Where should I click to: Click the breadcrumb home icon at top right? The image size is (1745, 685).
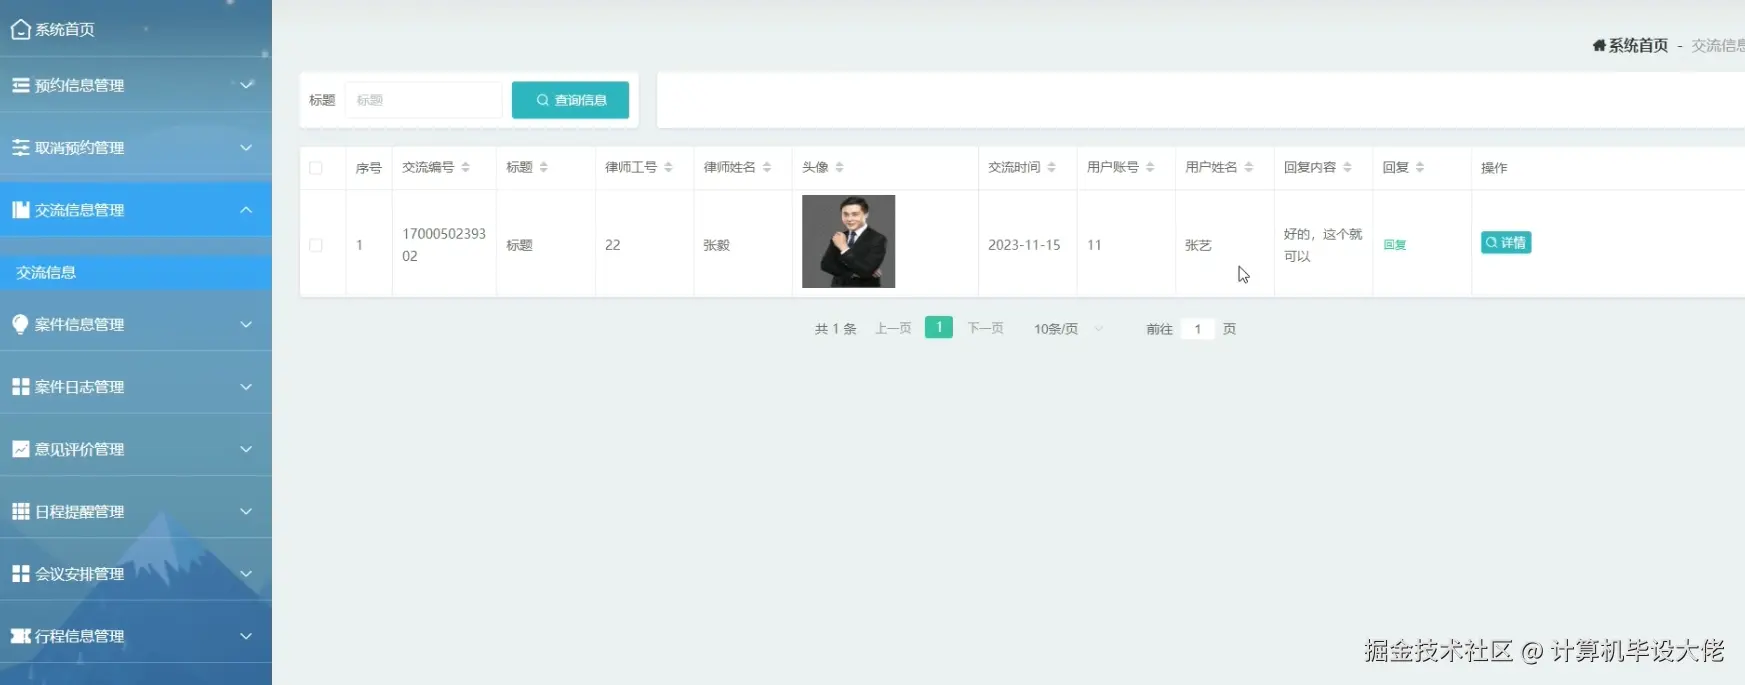click(1599, 45)
